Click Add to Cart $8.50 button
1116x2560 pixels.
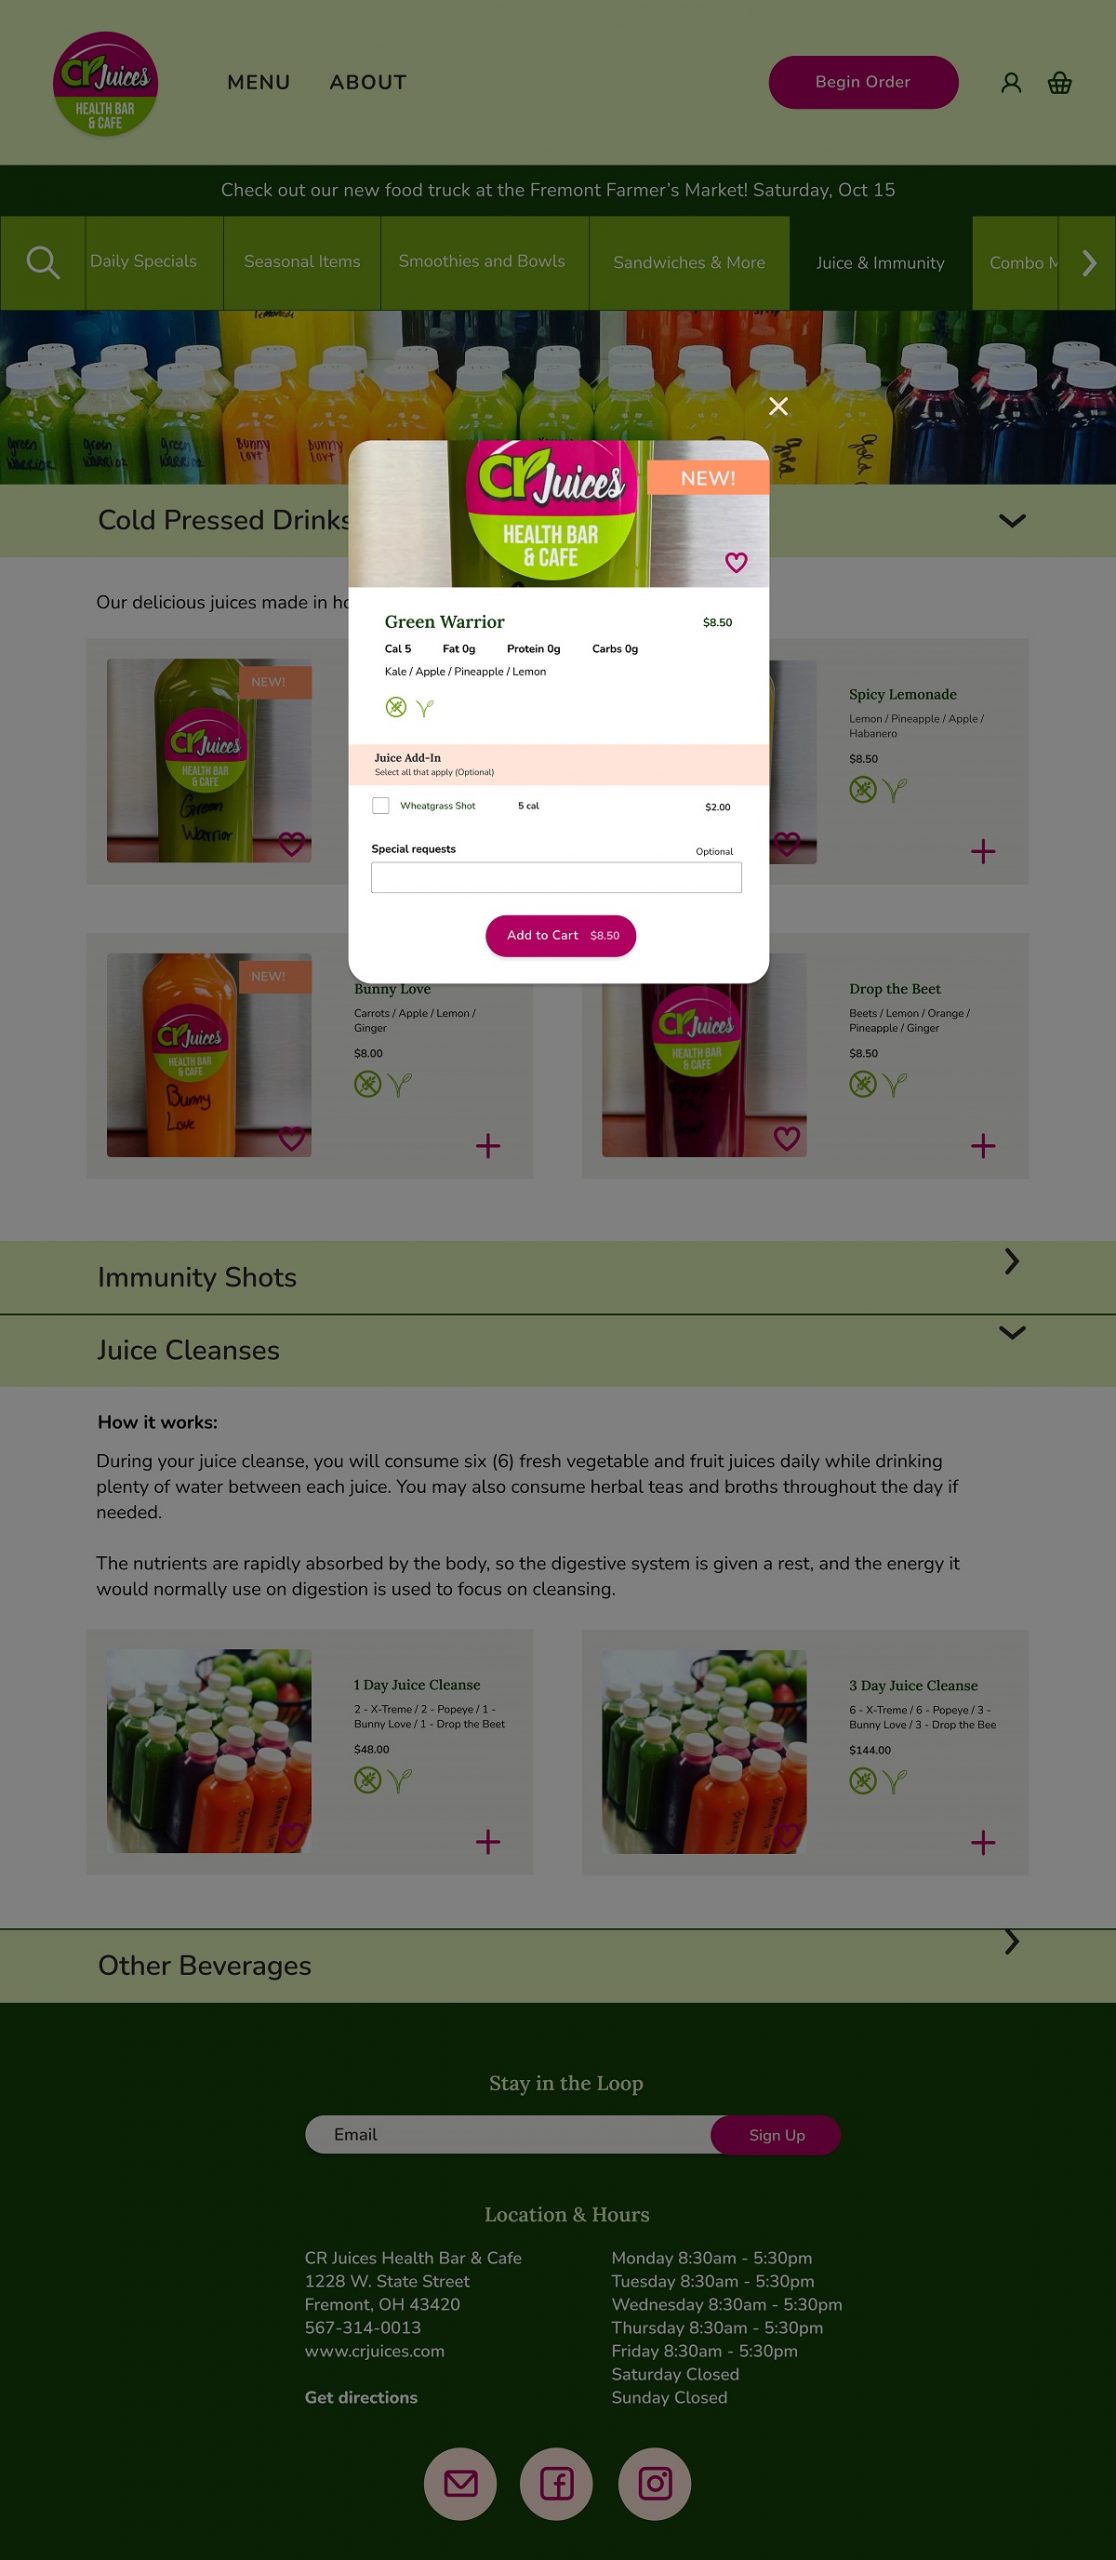(561, 936)
